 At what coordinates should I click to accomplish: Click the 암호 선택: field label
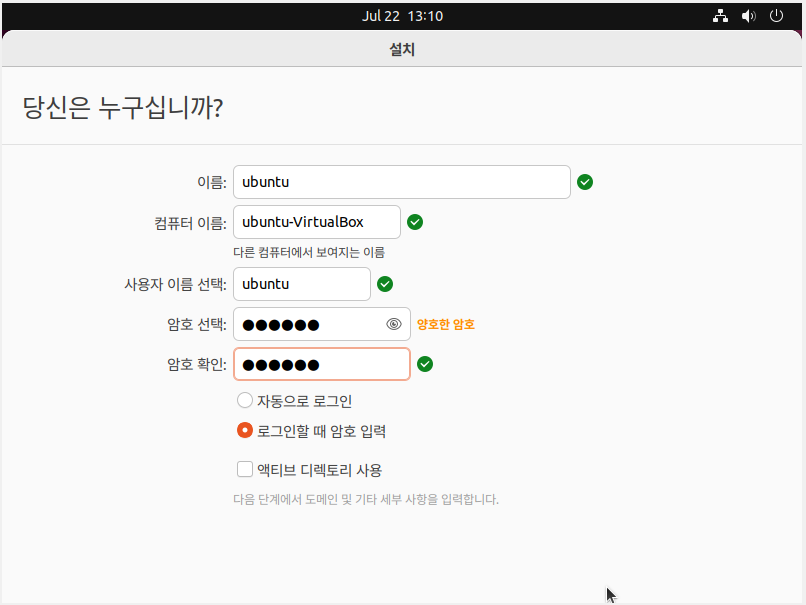(197, 324)
